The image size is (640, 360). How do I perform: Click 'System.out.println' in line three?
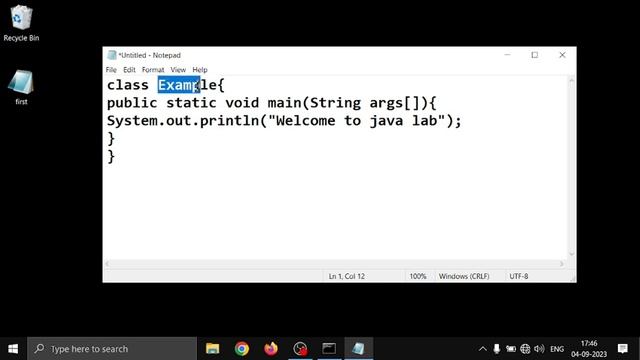point(183,121)
